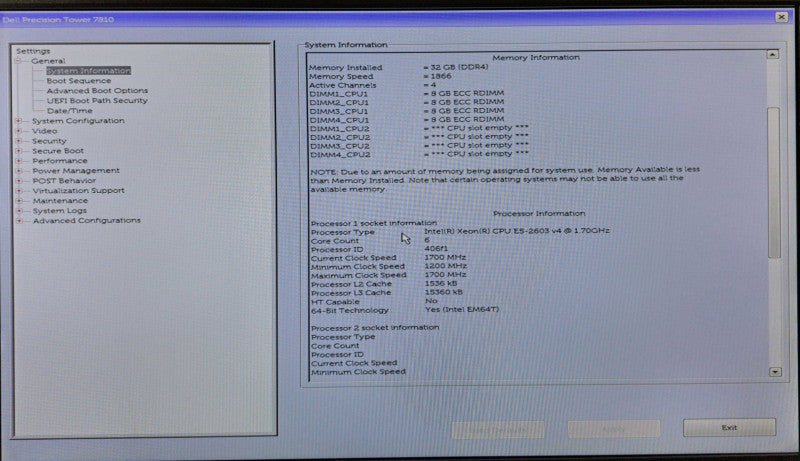Expand the Video settings node
This screenshot has height=461, width=800.
(x=19, y=131)
